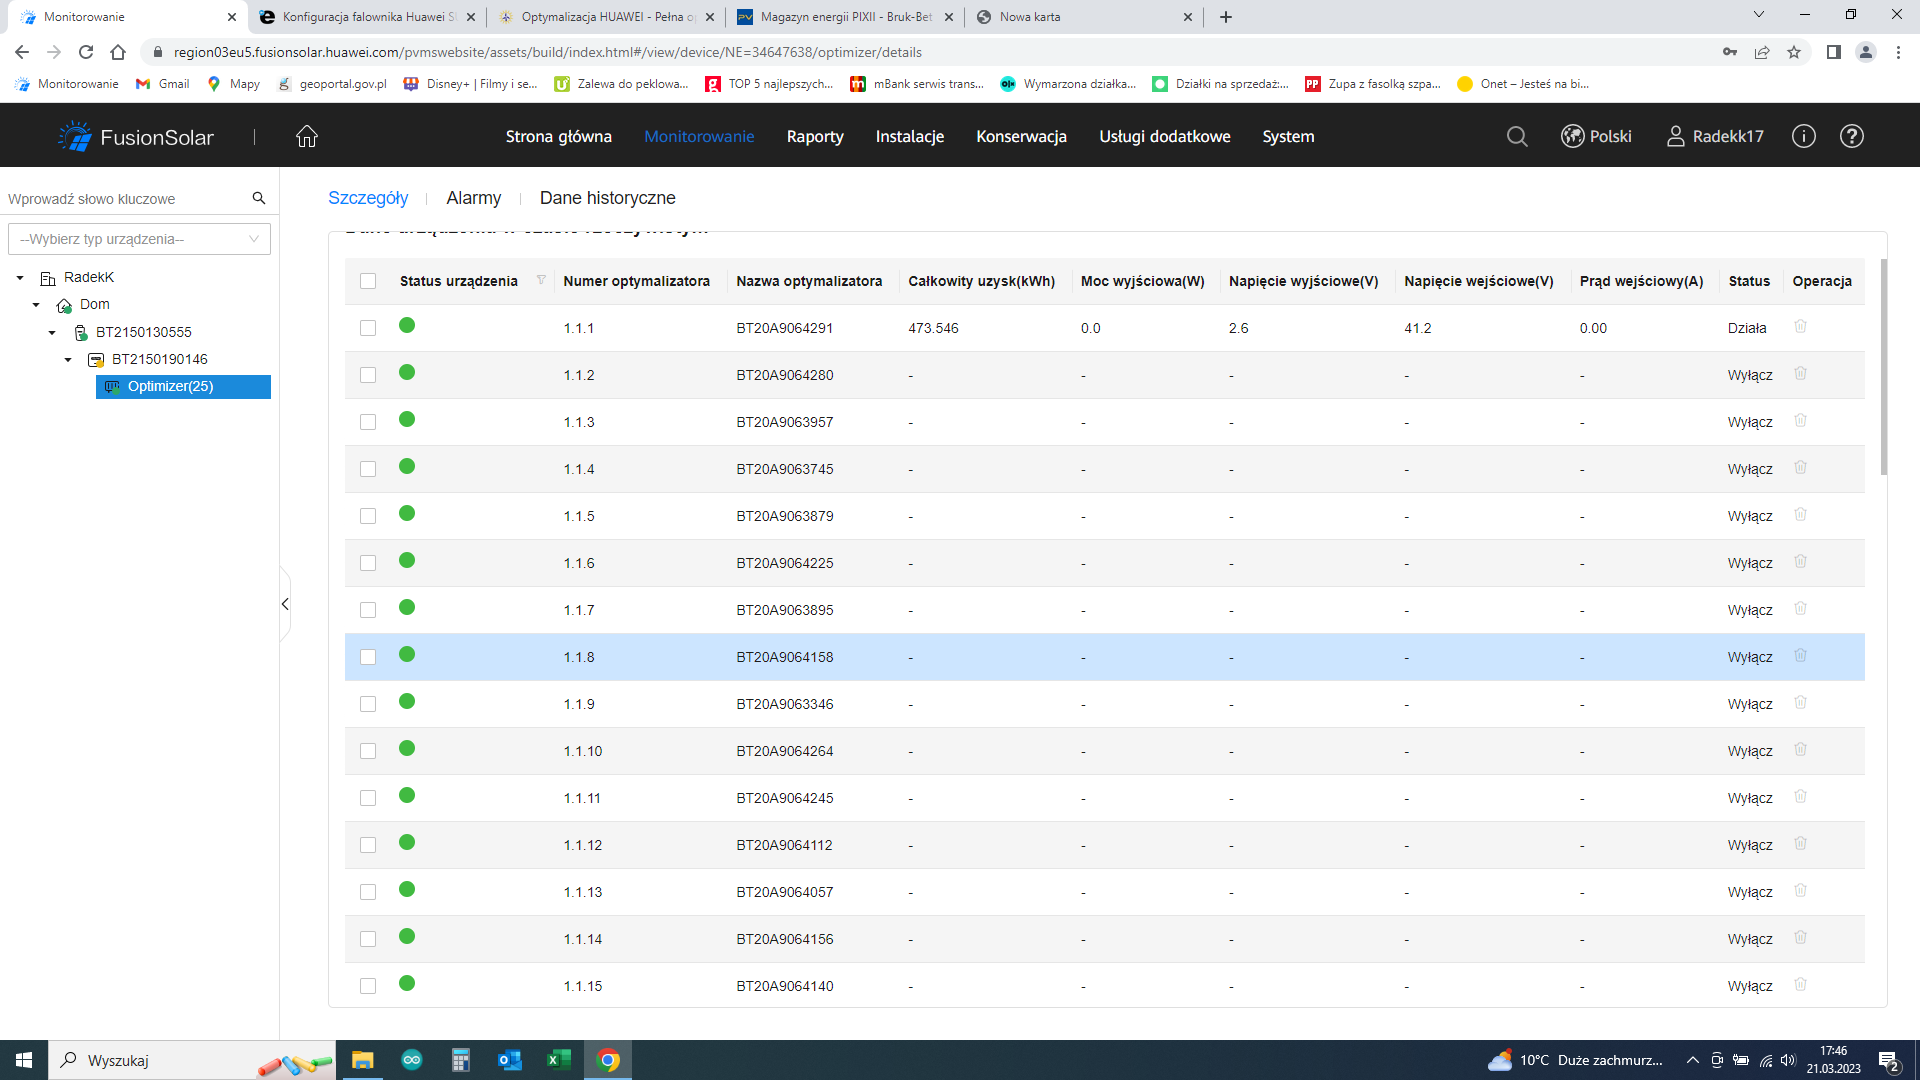Open the browser side panel icon
1920x1080 pixels.
[1834, 52]
